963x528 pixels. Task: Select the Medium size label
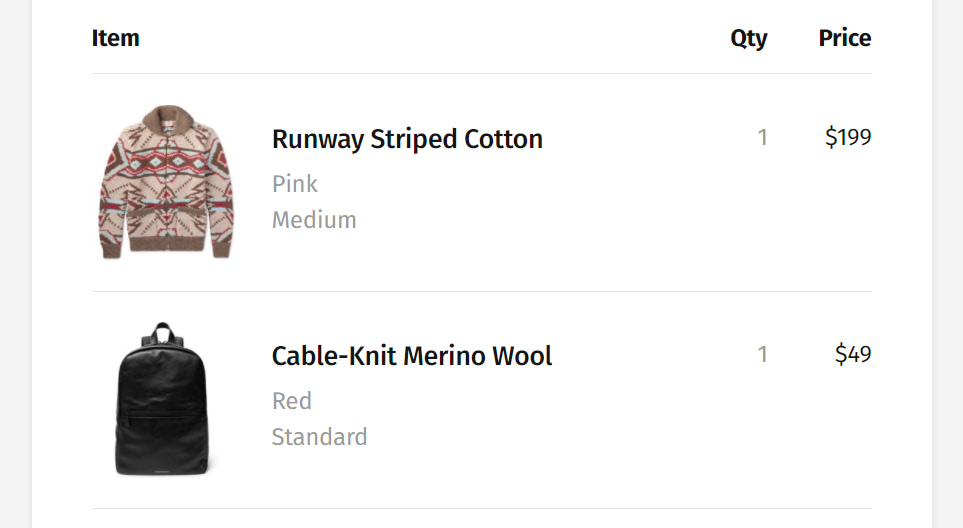click(314, 220)
